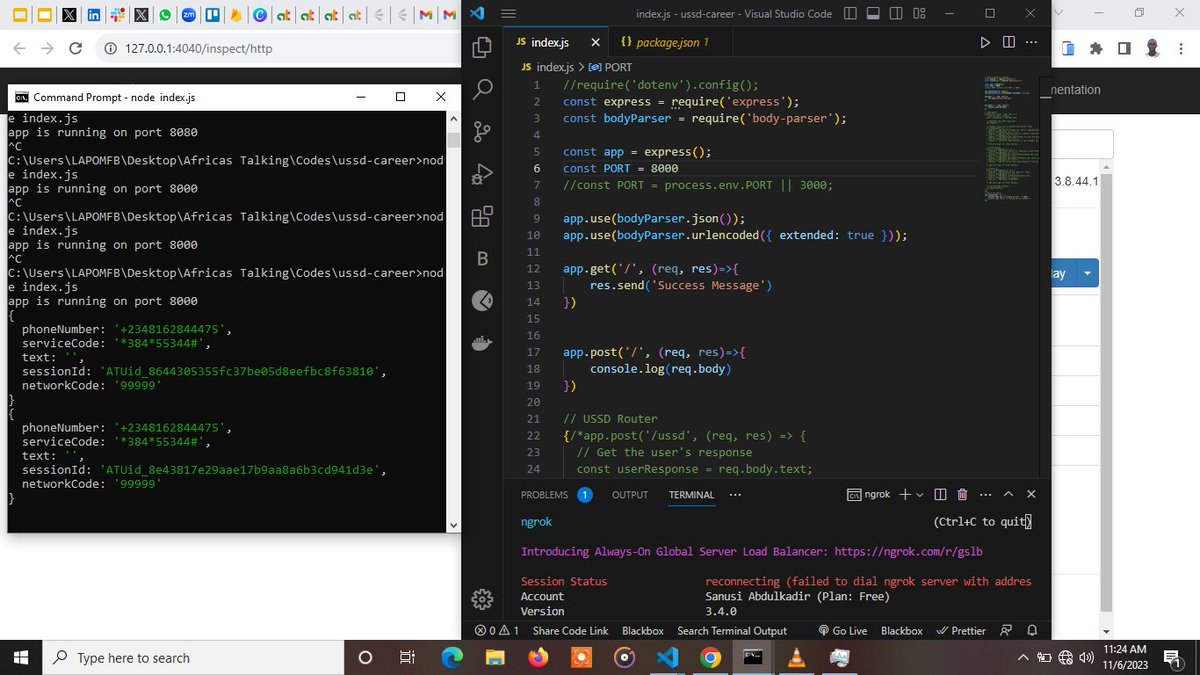Switch to the Trello Chrome tab
The height and width of the screenshot is (675, 1200).
(x=212, y=15)
